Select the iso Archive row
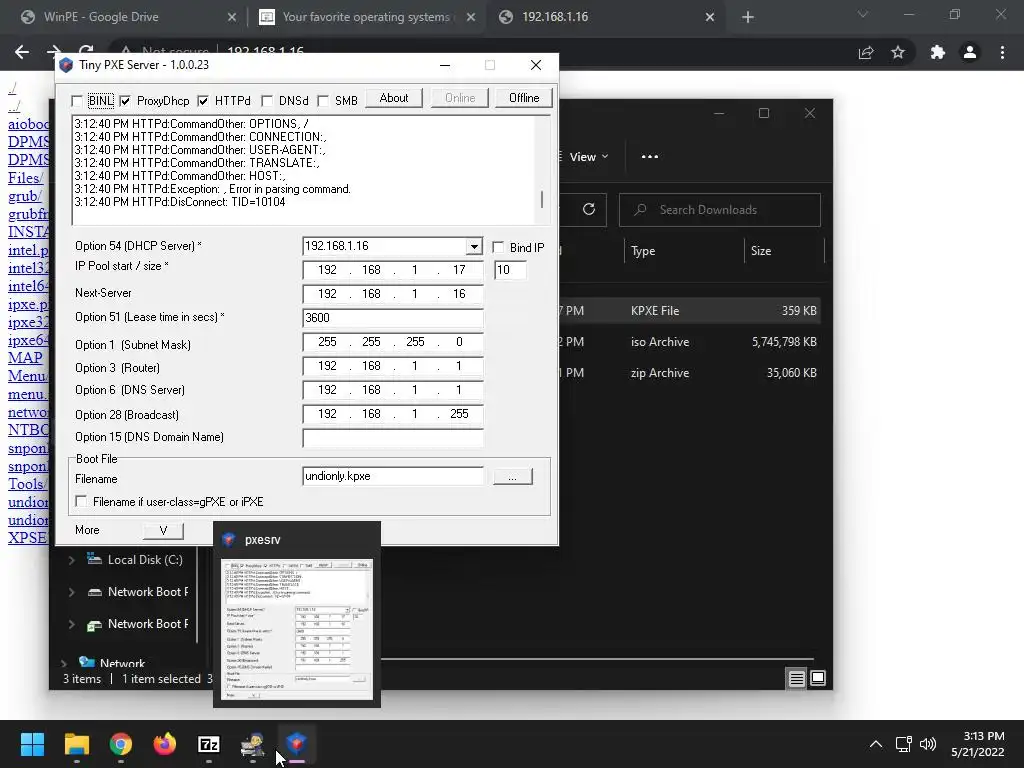Screen dimensions: 1024x768 coord(690,342)
